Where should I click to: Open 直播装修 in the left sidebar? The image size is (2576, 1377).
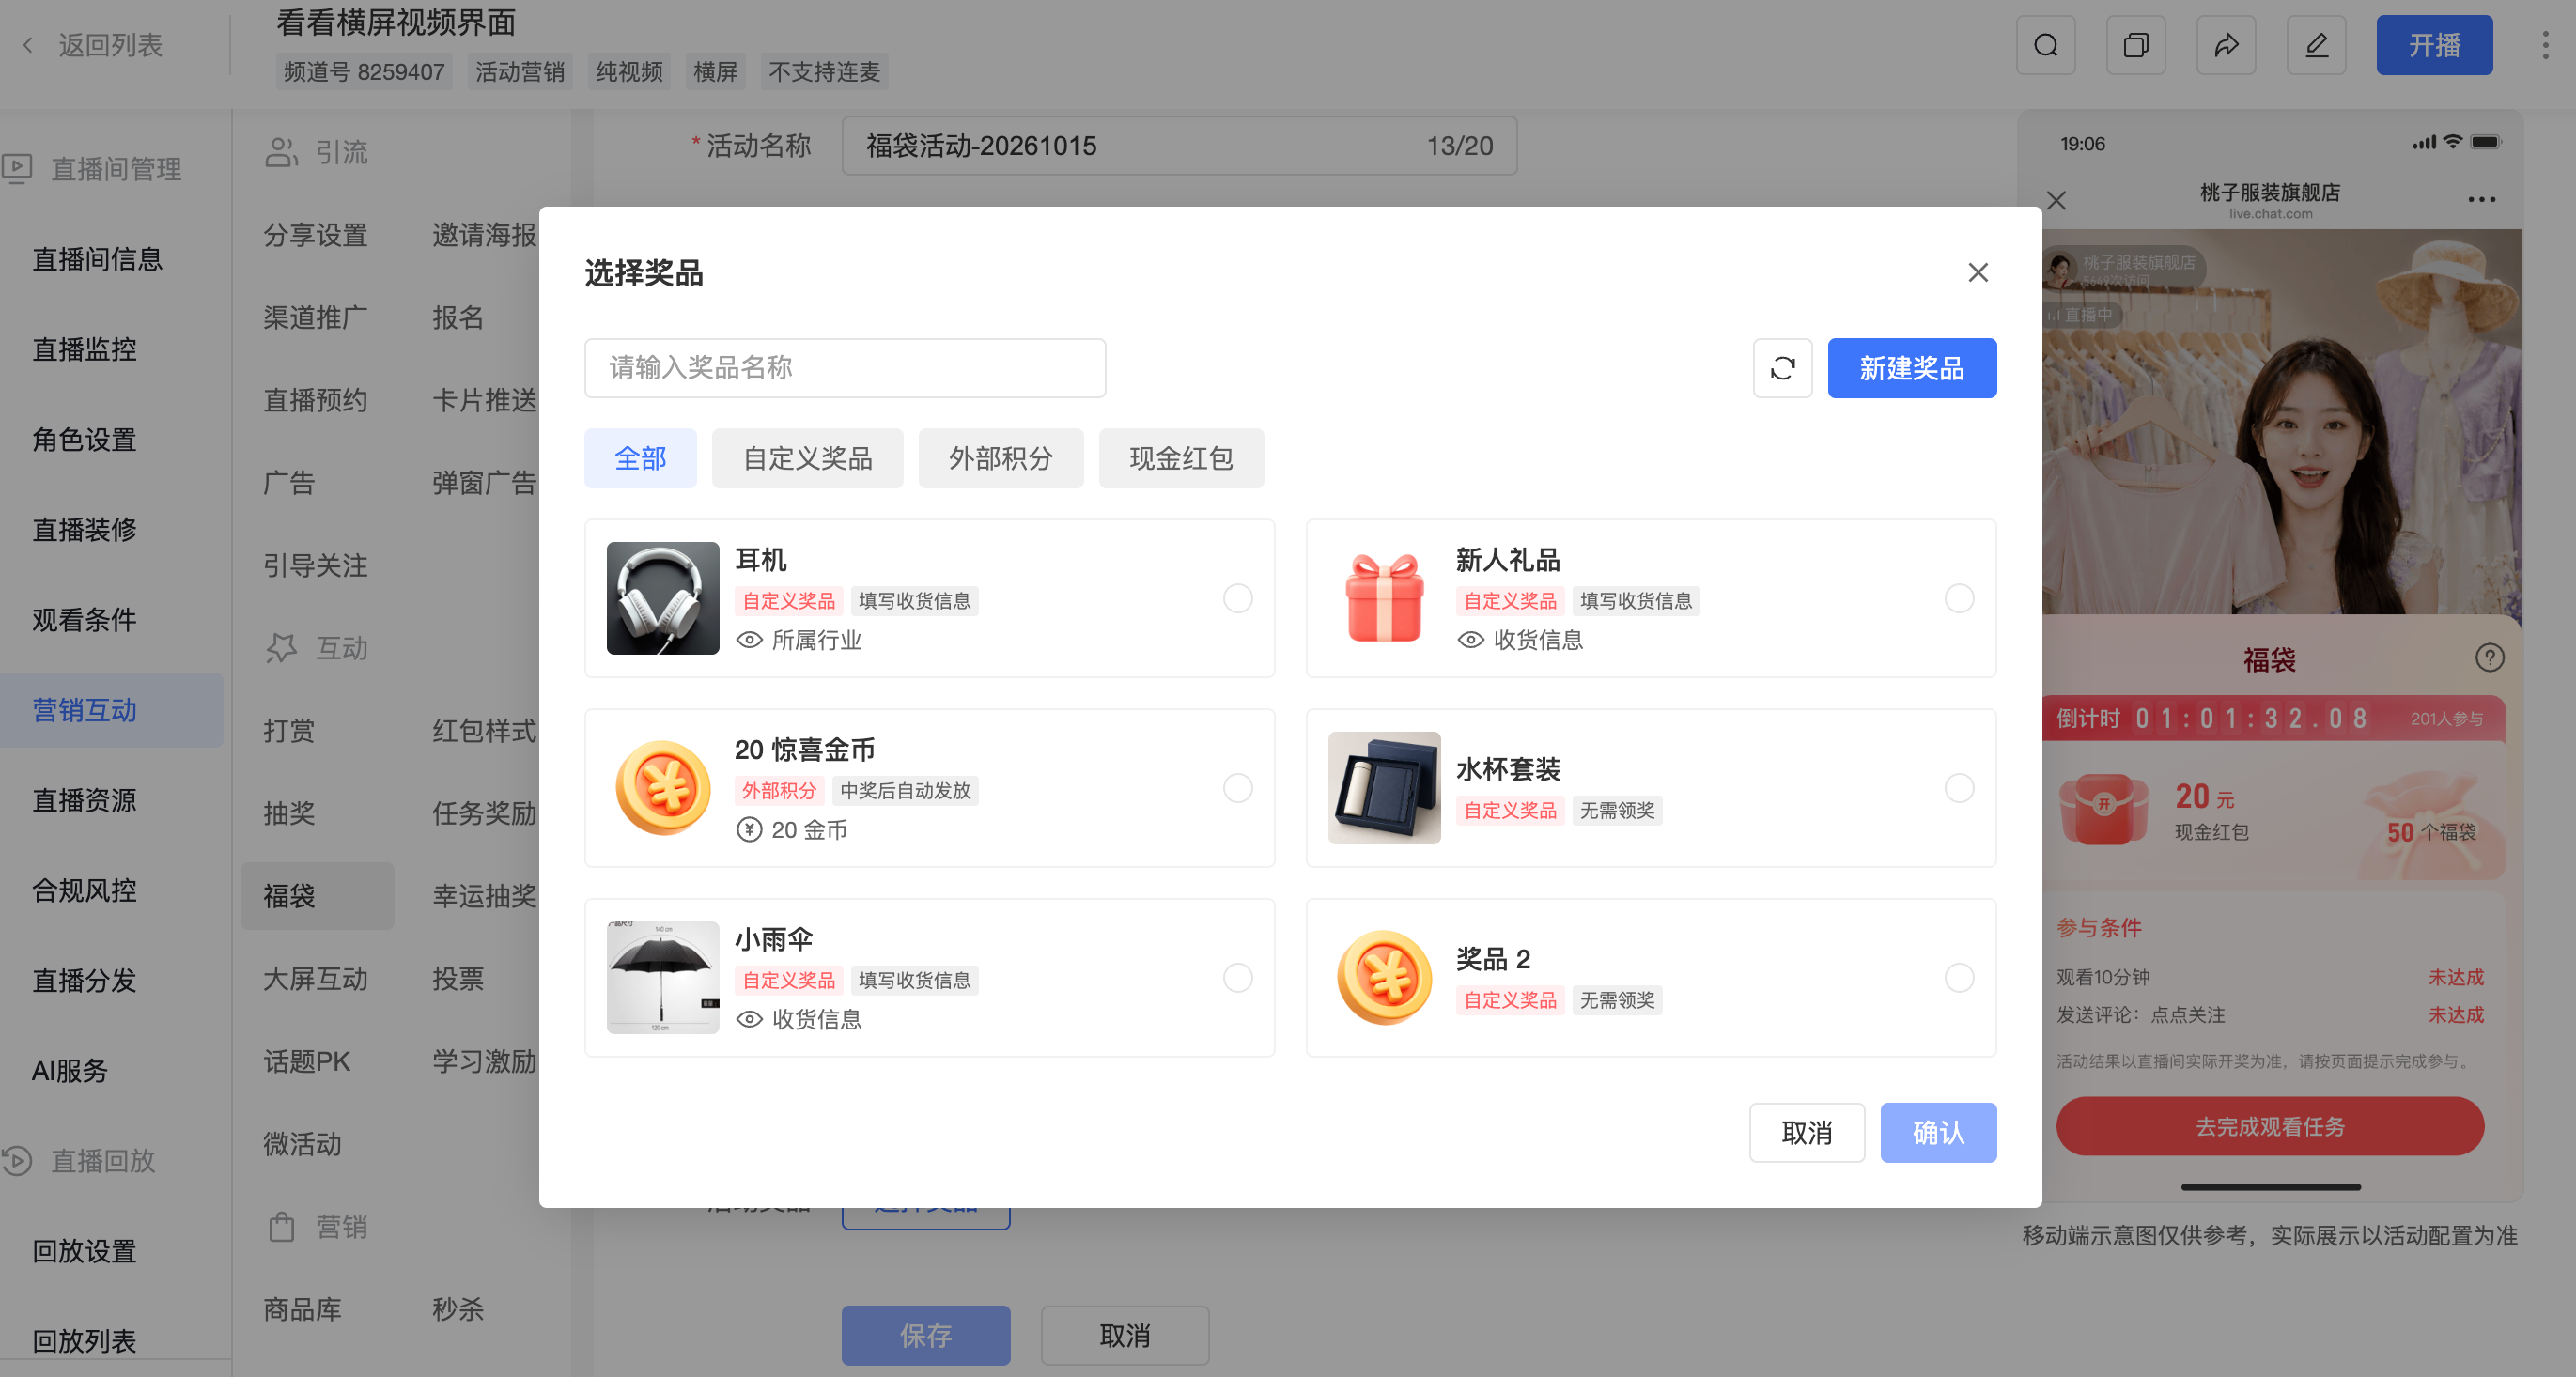84,529
